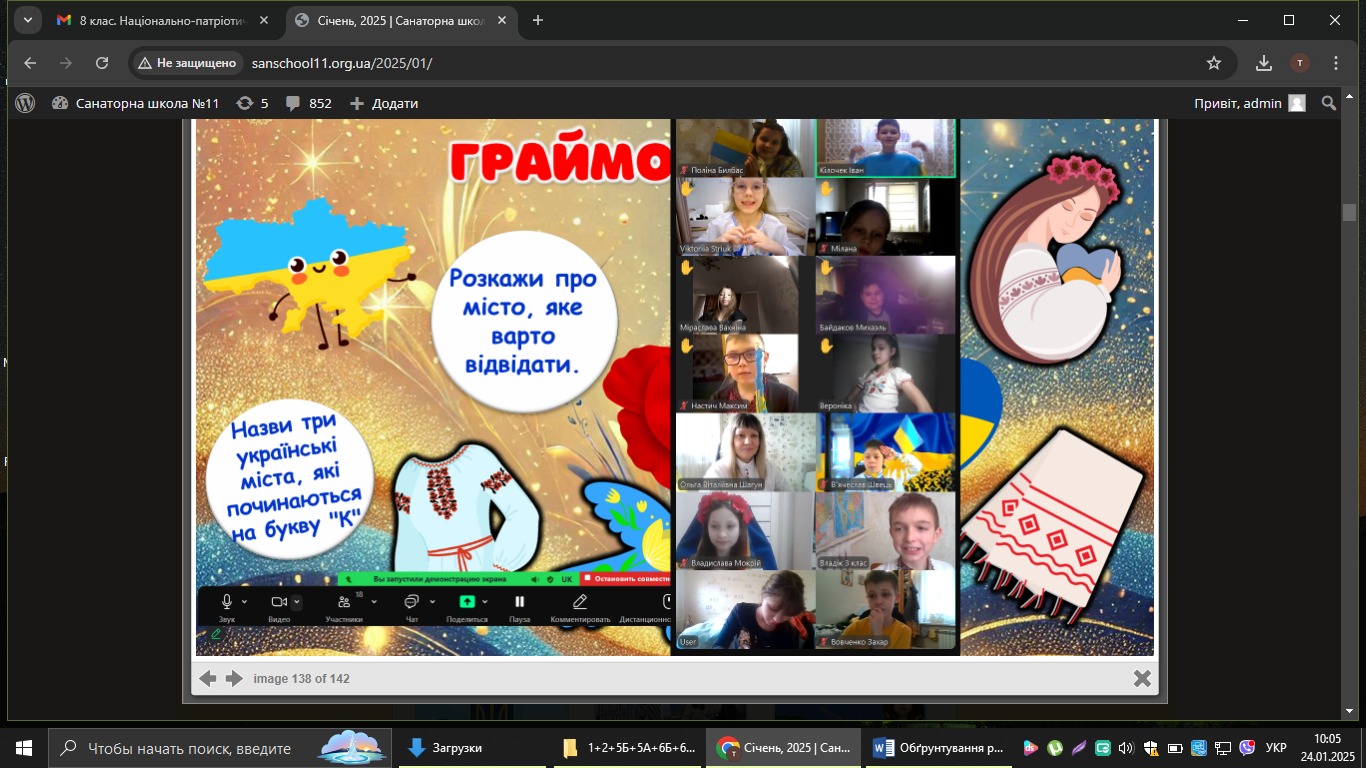Open WordPress updates showing 5
This screenshot has height=768, width=1366.
(x=252, y=103)
